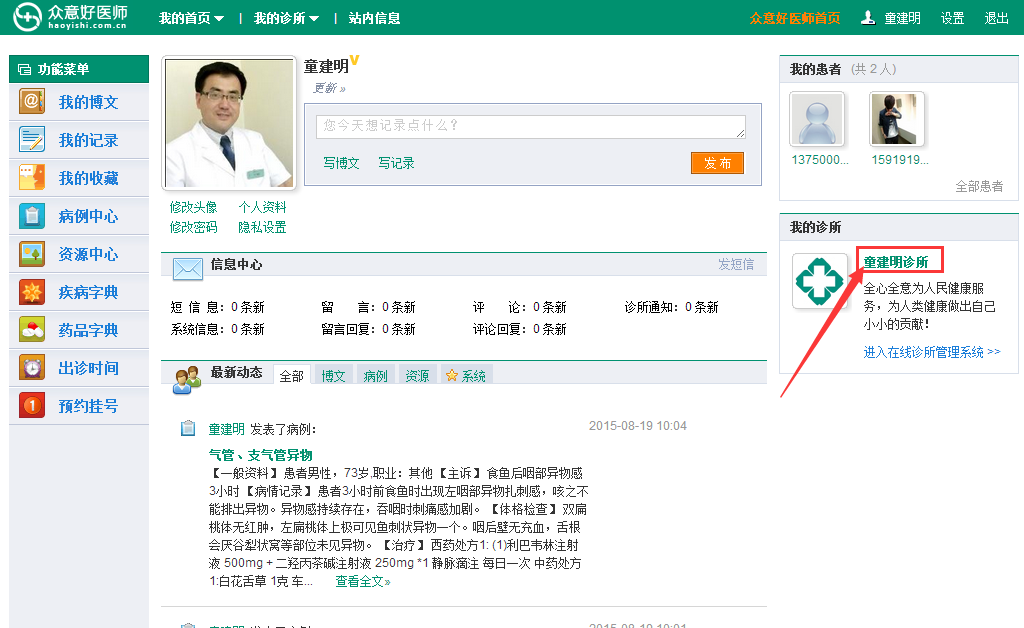Click the 我的记录 notepad icon

point(32,140)
